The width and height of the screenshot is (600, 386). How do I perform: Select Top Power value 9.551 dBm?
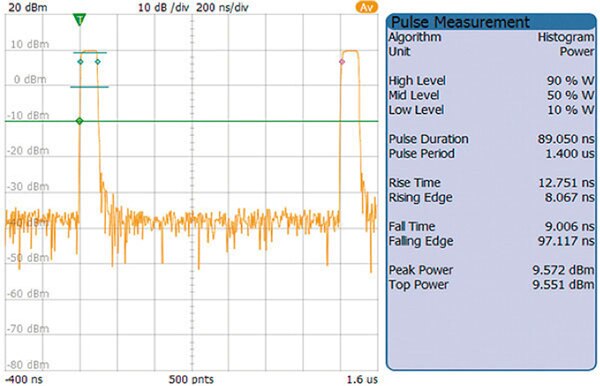tap(564, 285)
